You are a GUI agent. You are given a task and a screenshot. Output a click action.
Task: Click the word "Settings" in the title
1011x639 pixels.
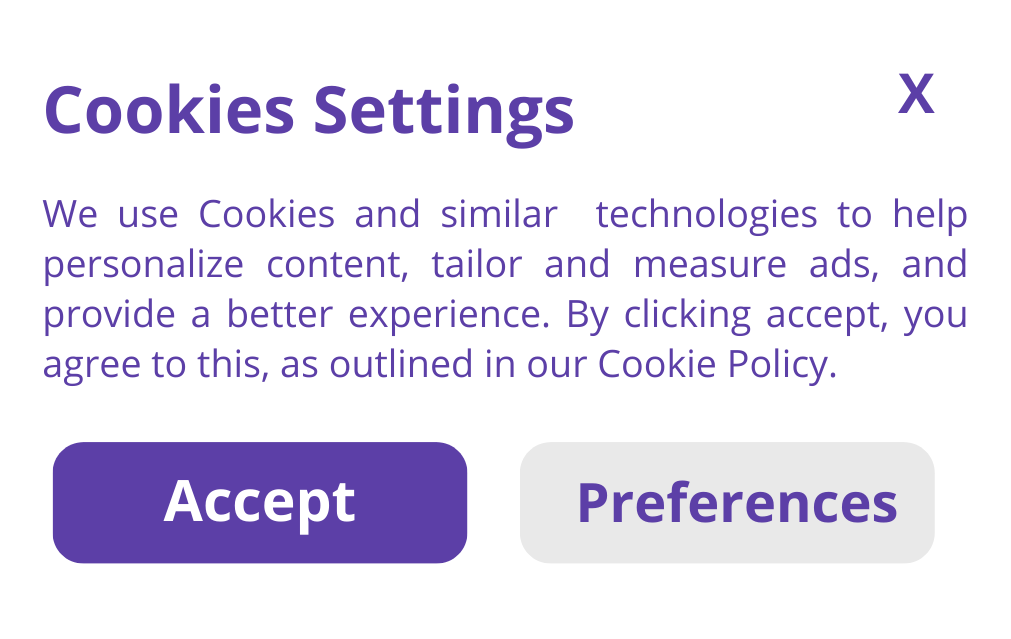click(x=443, y=110)
